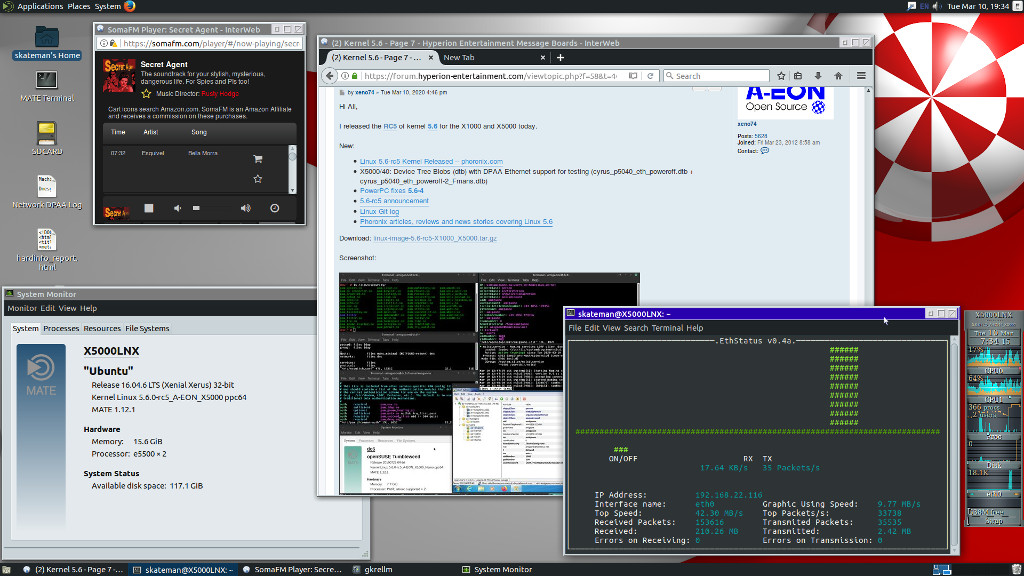Image resolution: width=1024 pixels, height=576 pixels.
Task: Switch to gkrellm in bottom taskbar
Action: (372, 569)
